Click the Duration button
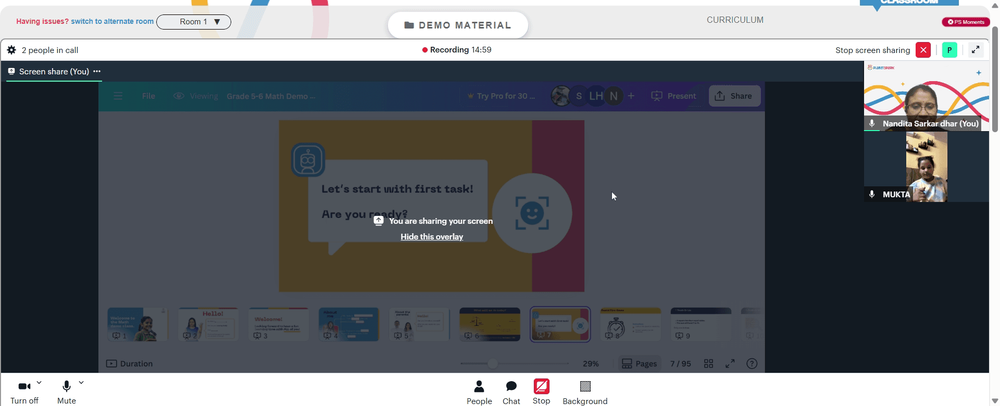This screenshot has height=406, width=1000. [129, 364]
